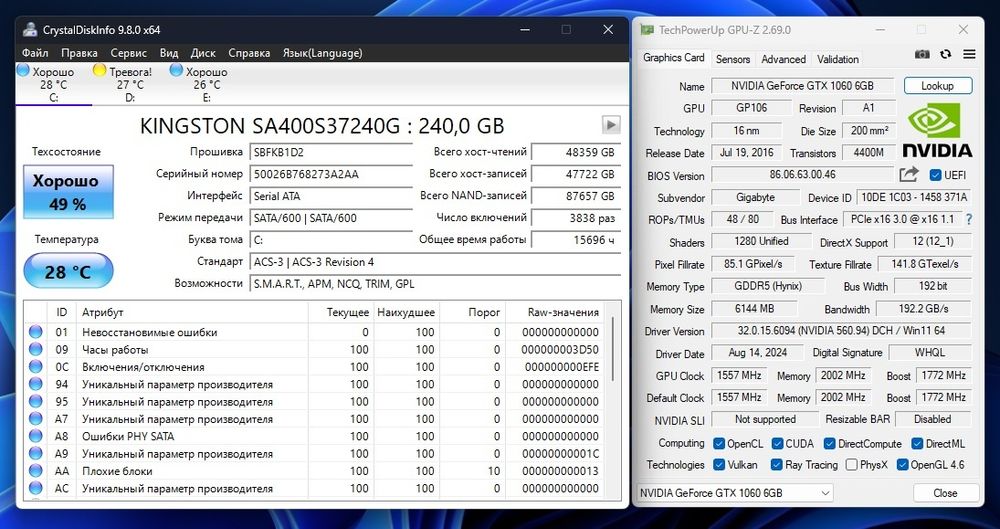
Task: Switch to the Sensors tab
Action: 733,59
